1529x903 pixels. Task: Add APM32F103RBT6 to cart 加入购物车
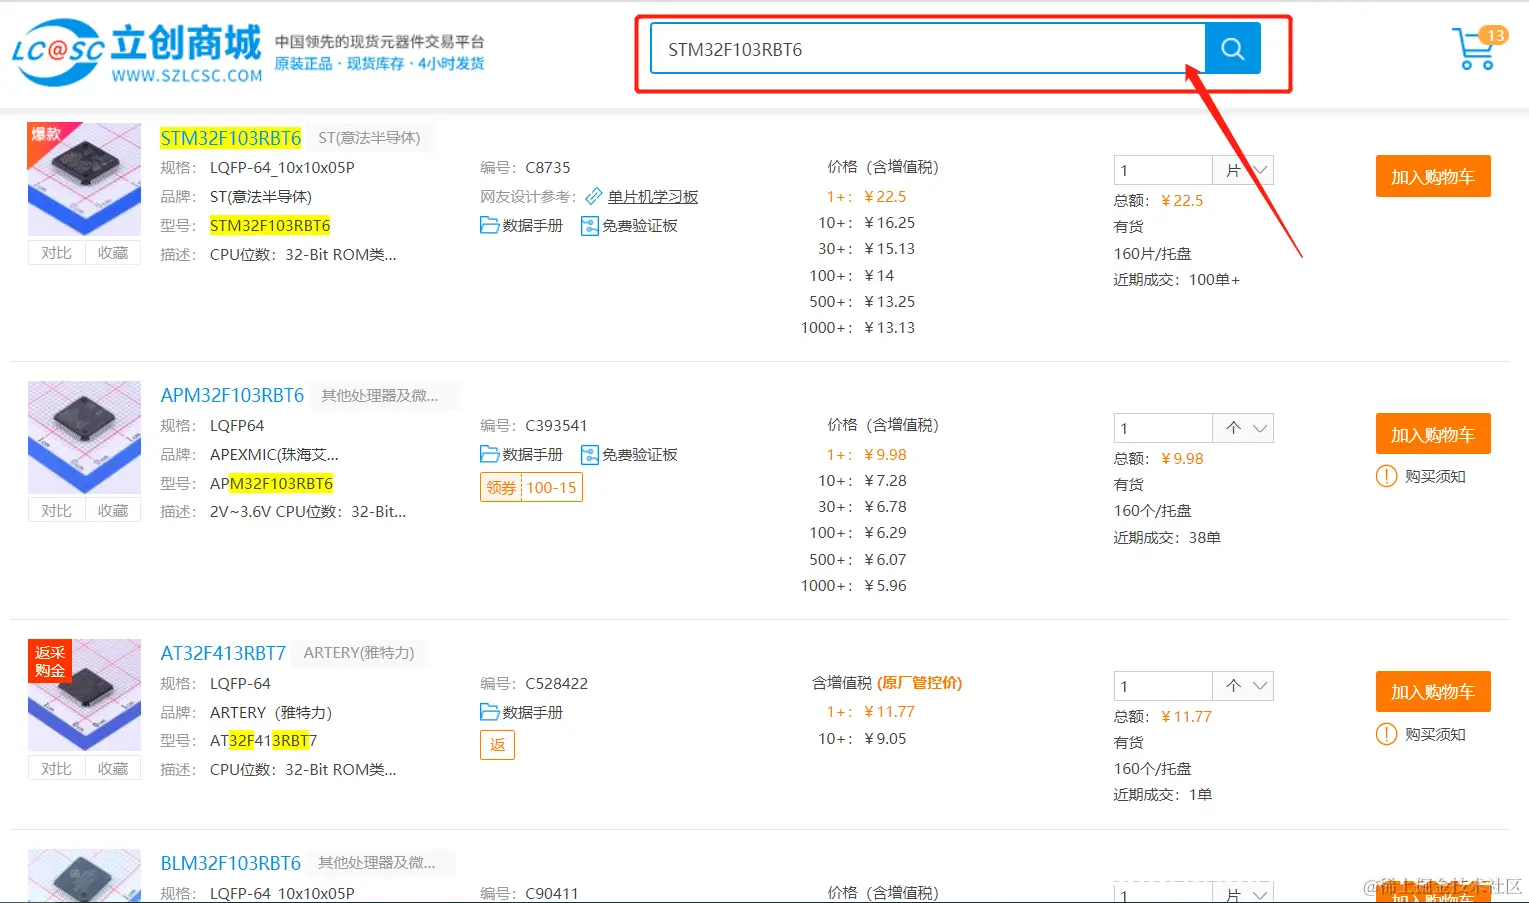[x=1433, y=435]
